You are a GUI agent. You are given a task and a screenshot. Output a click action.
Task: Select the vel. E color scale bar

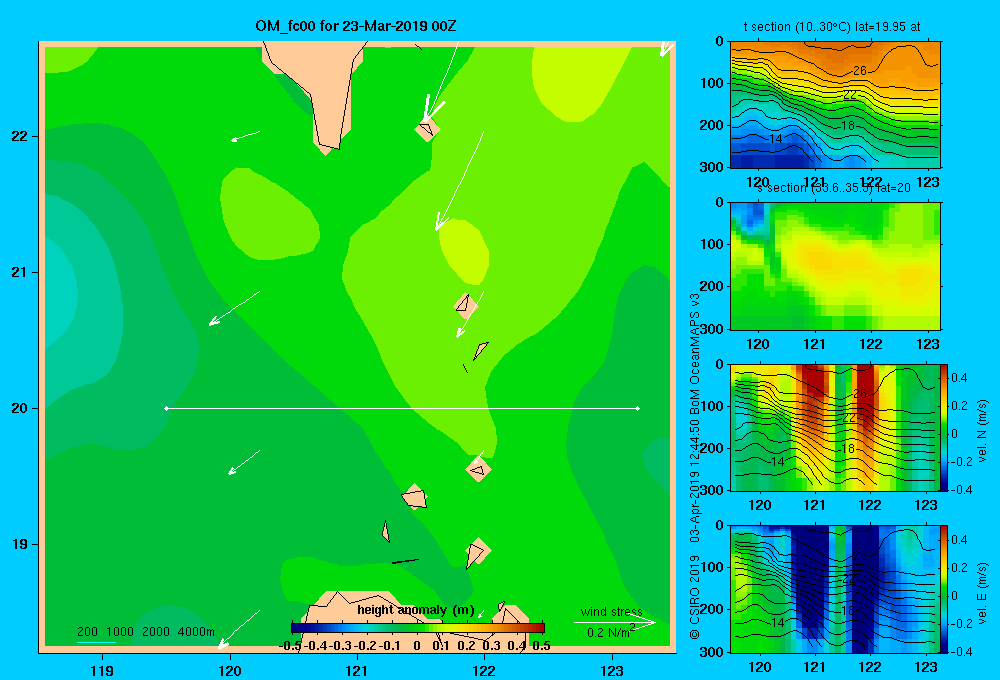(x=945, y=589)
